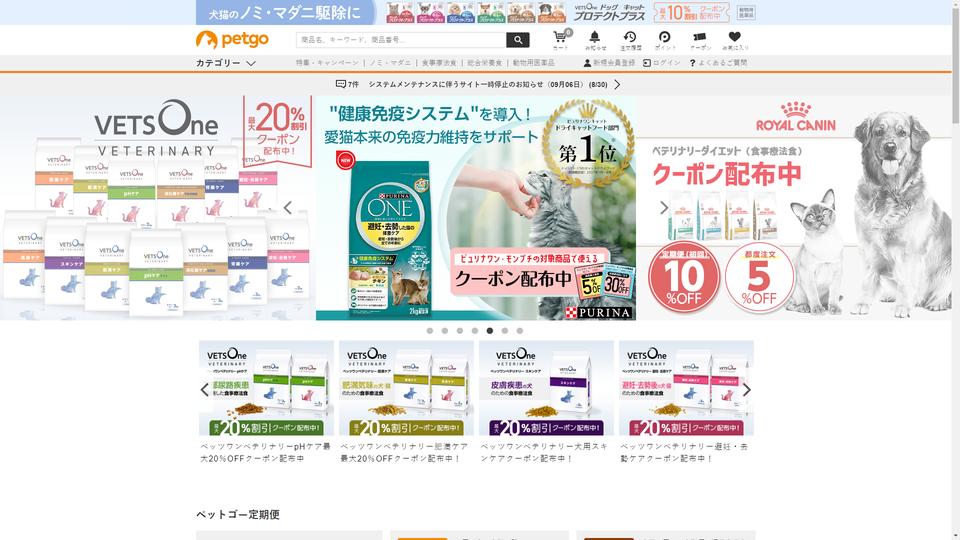Click the ベッツワンベテリナリー肥満ケア caption link
Viewport: 960px width, 540px height.
tap(404, 452)
